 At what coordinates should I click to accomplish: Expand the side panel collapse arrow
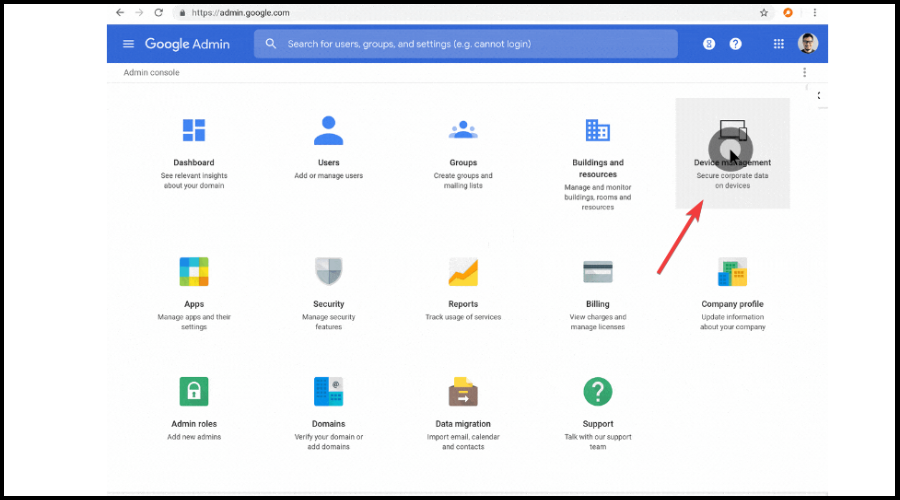(819, 96)
